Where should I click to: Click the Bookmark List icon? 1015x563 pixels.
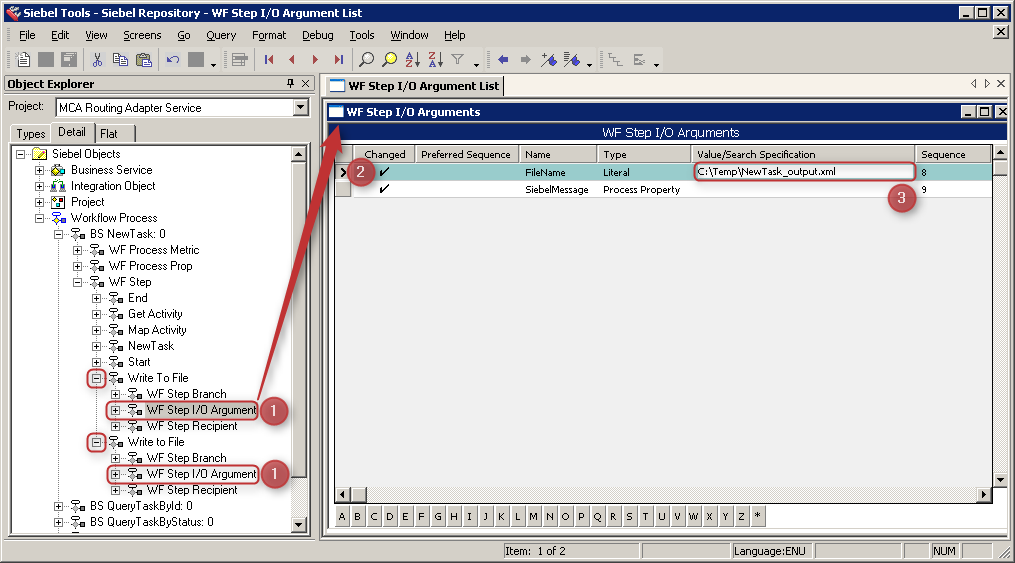point(572,60)
